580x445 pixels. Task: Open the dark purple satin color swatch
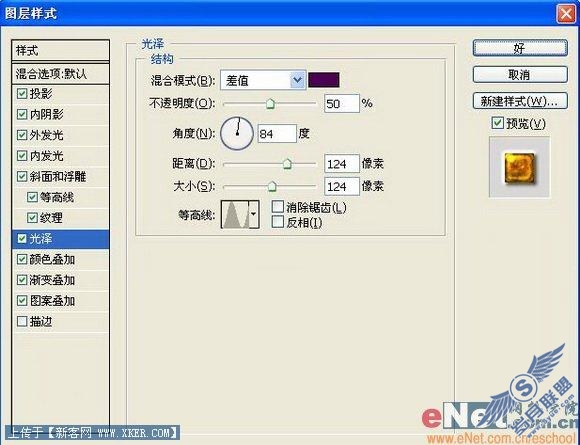pos(324,80)
